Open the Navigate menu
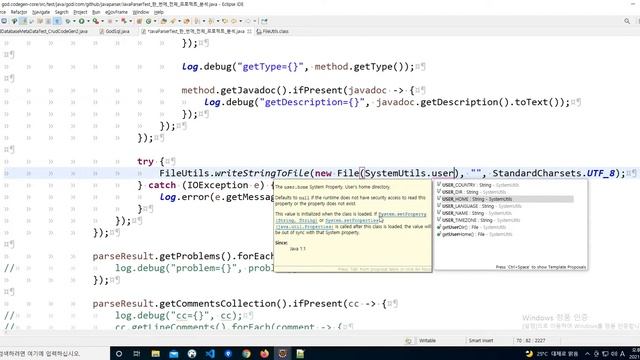Viewport: 640px width, 360px height. point(41,12)
